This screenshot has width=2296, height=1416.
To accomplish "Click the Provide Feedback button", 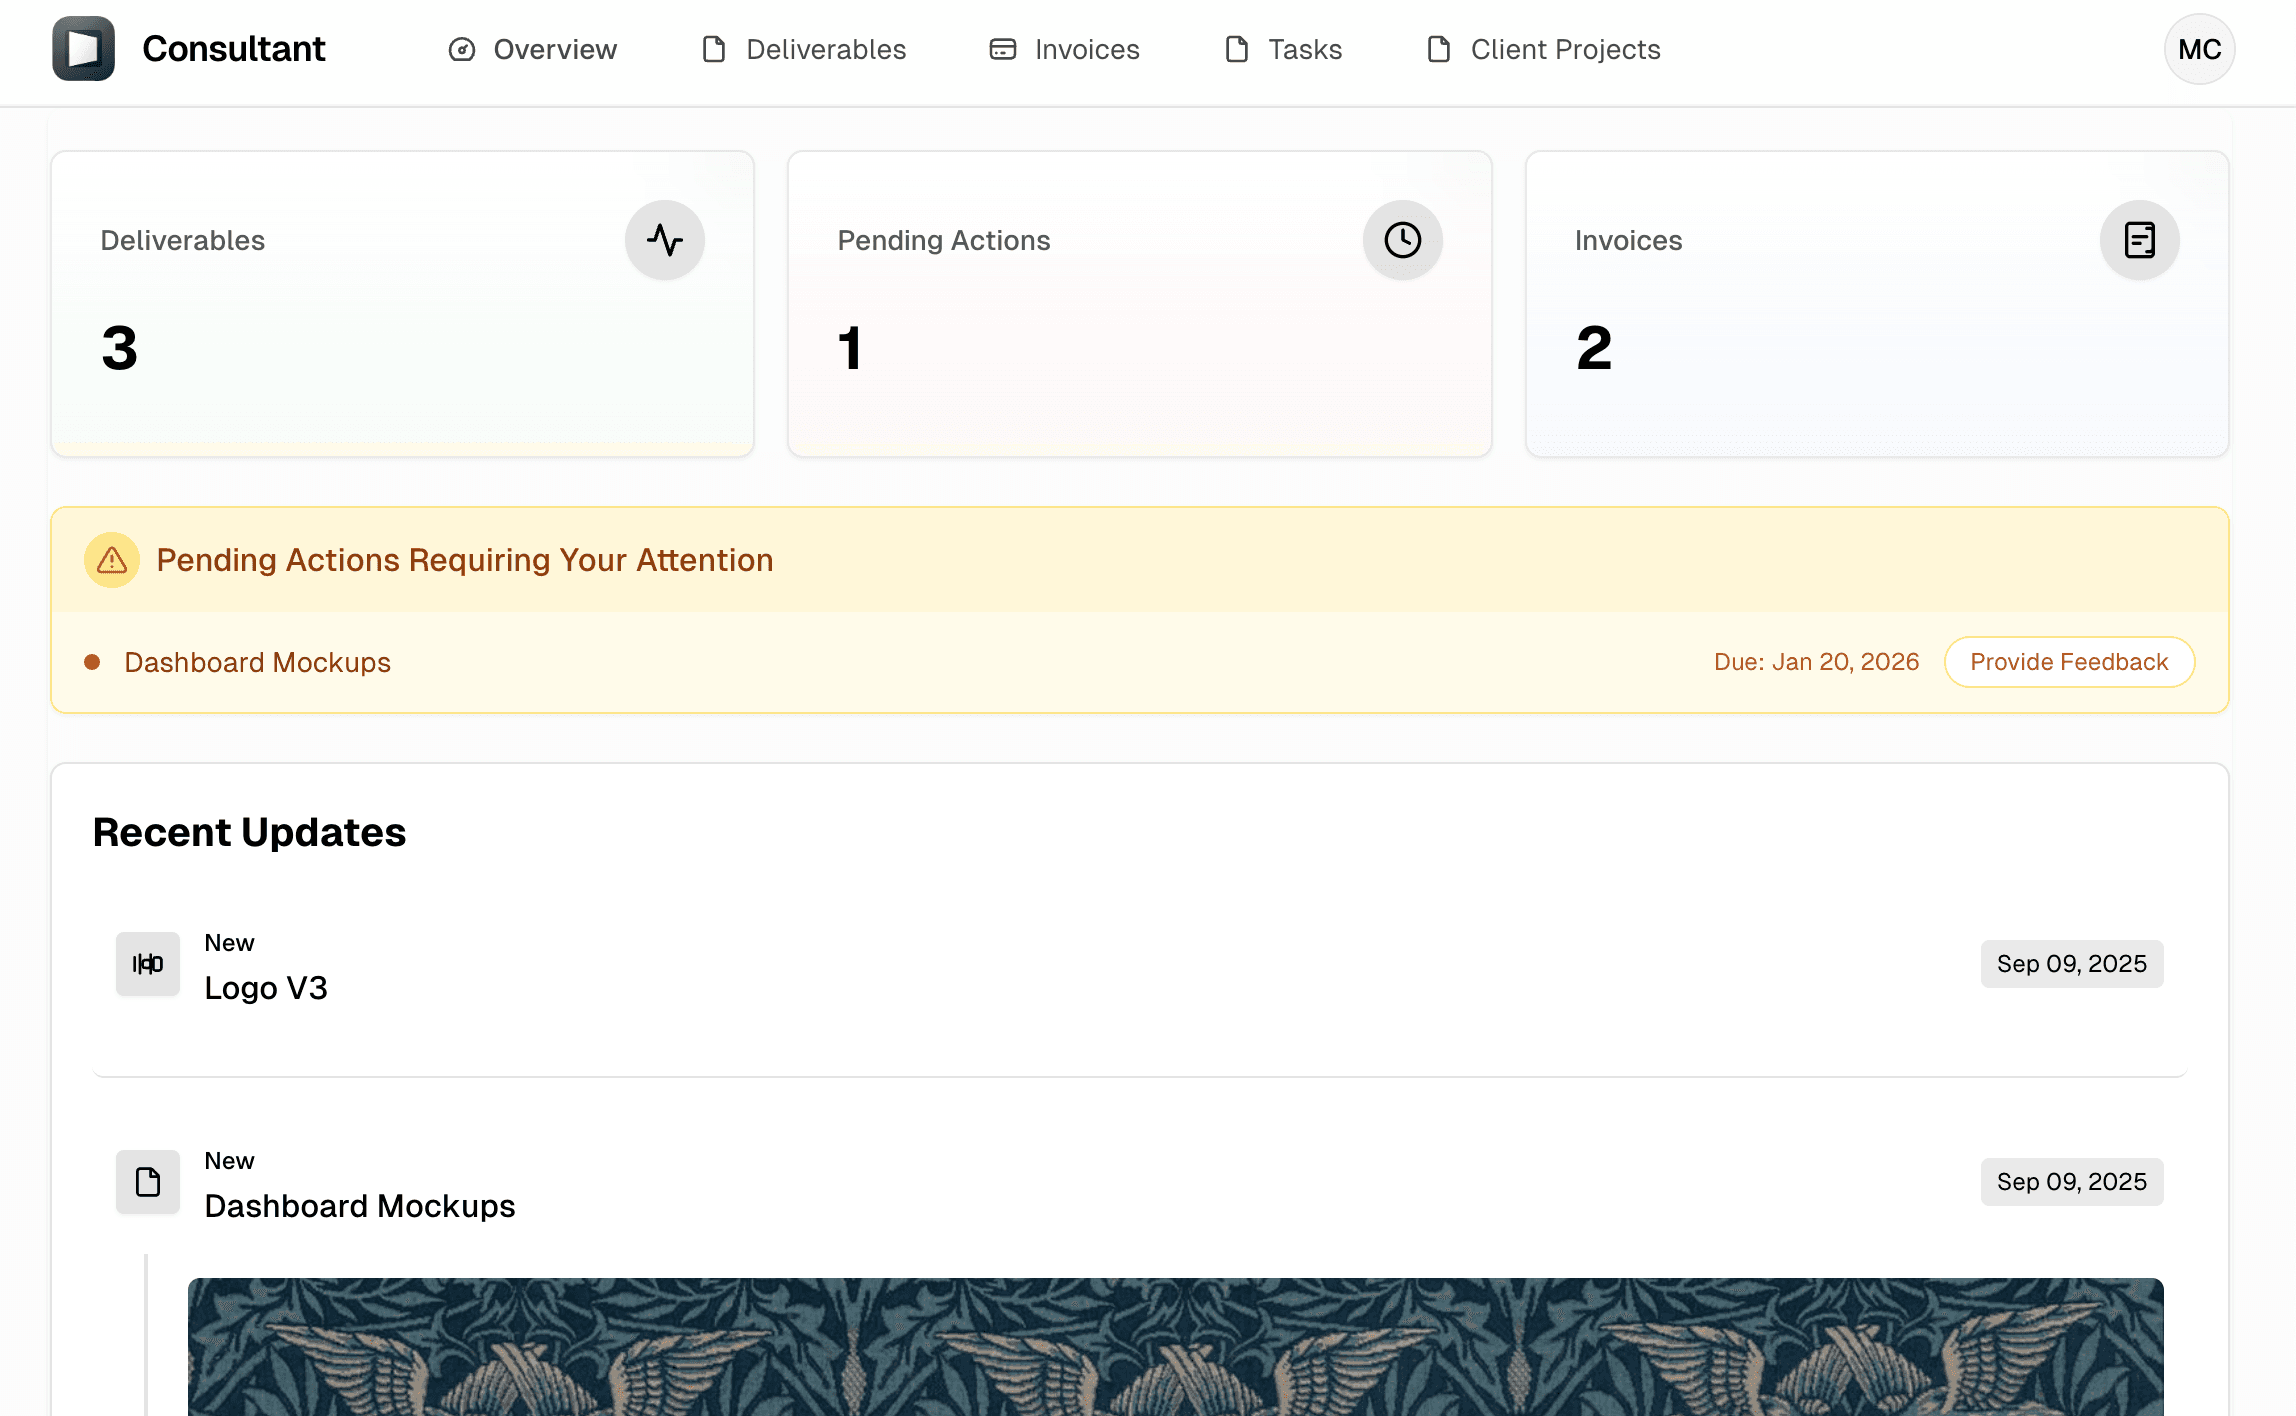I will pyautogui.click(x=2069, y=661).
